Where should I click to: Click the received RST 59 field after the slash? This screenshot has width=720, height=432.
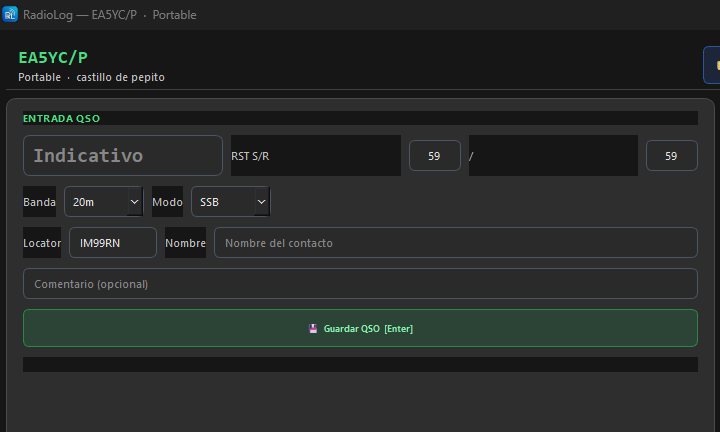(x=671, y=156)
